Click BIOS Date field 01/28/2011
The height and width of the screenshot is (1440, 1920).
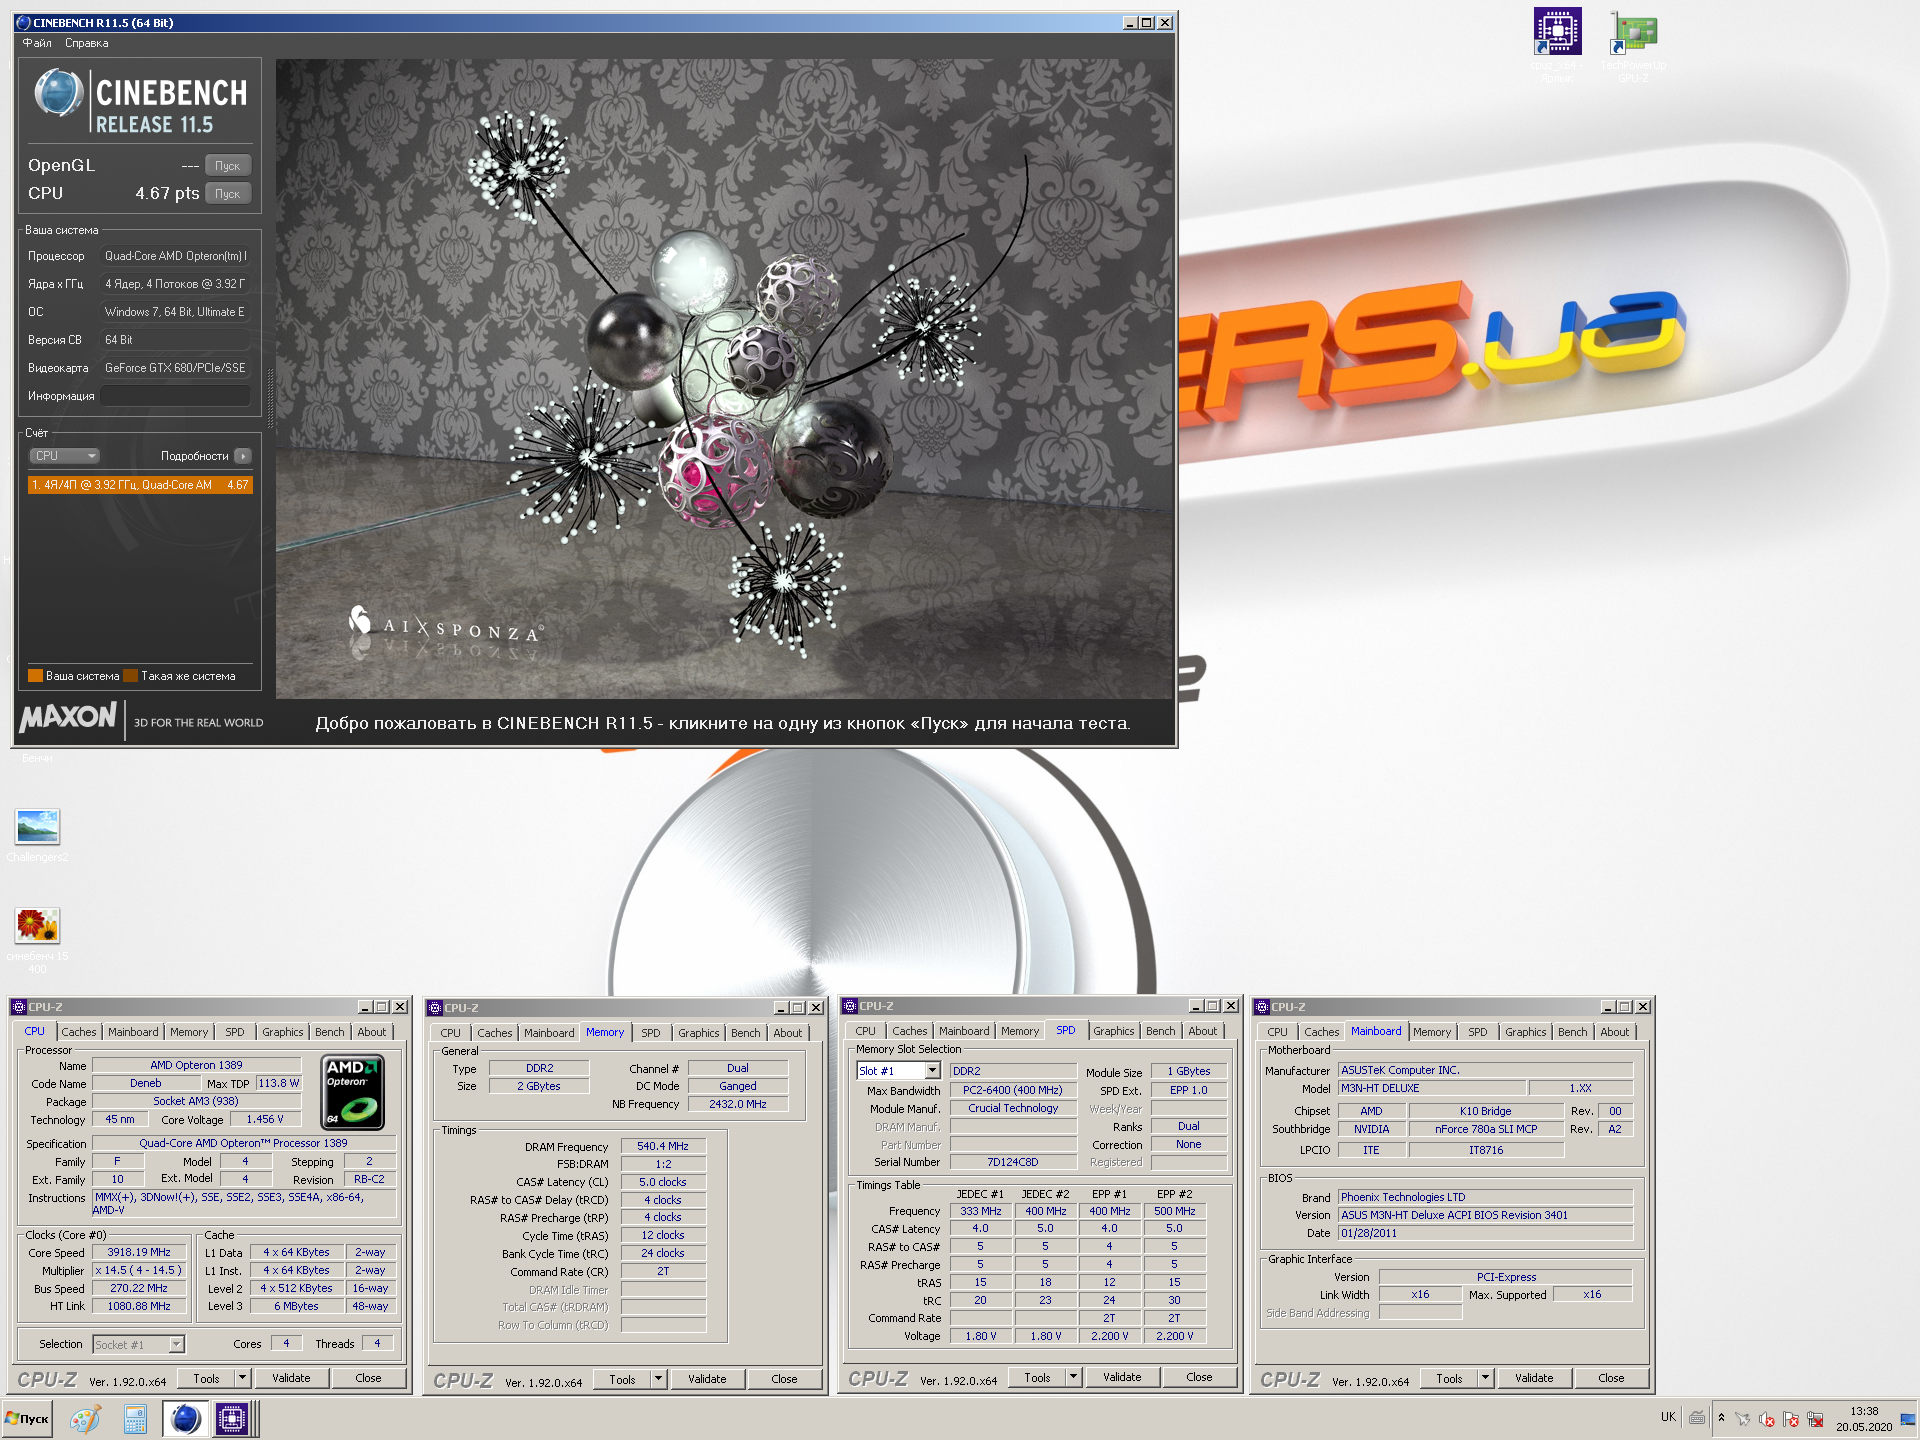coord(1485,1233)
